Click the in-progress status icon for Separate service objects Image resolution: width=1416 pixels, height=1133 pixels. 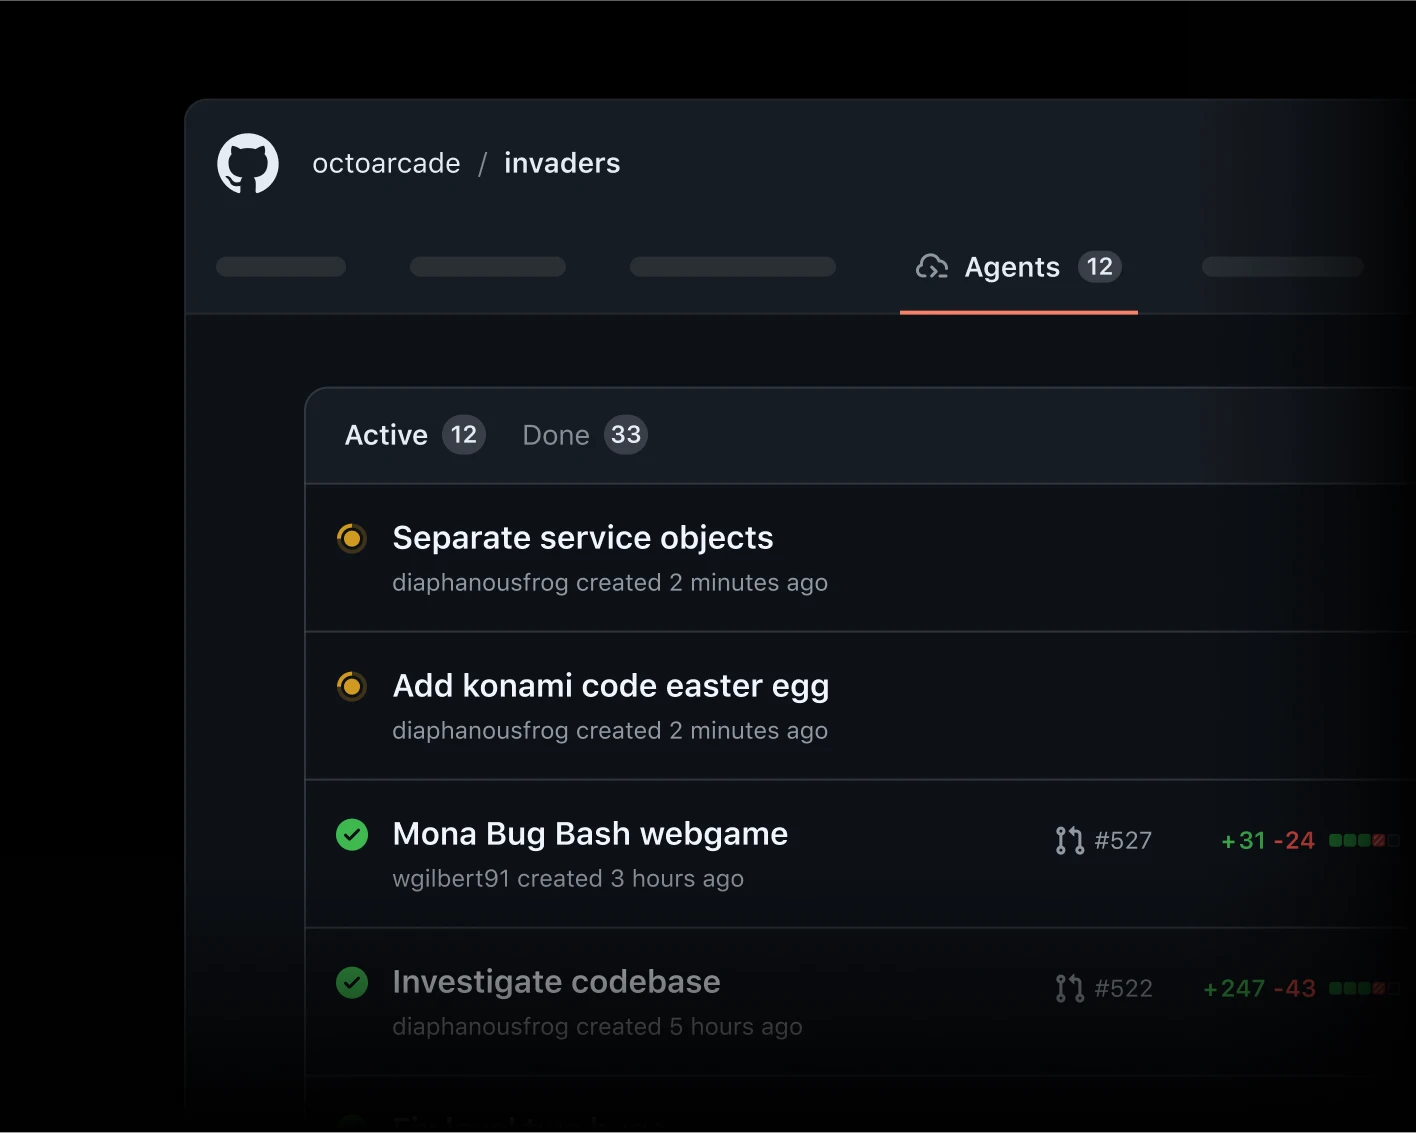[x=351, y=537]
